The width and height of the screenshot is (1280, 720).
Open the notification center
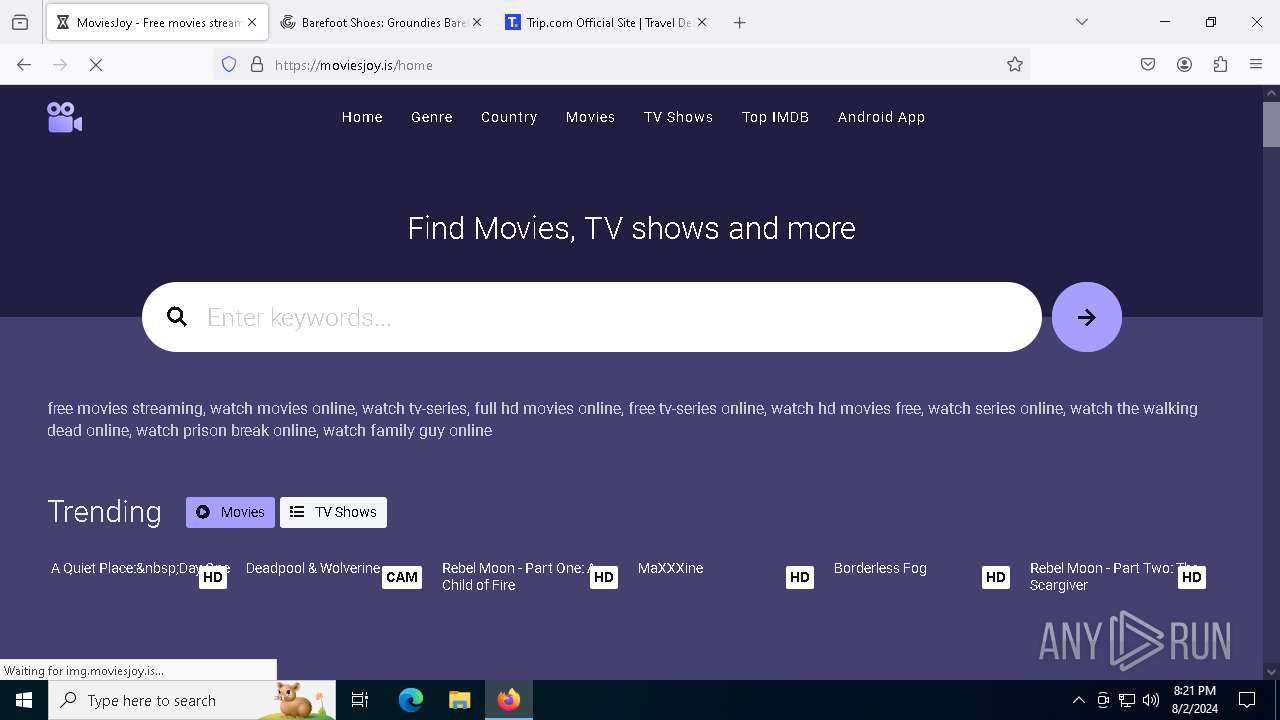1247,700
